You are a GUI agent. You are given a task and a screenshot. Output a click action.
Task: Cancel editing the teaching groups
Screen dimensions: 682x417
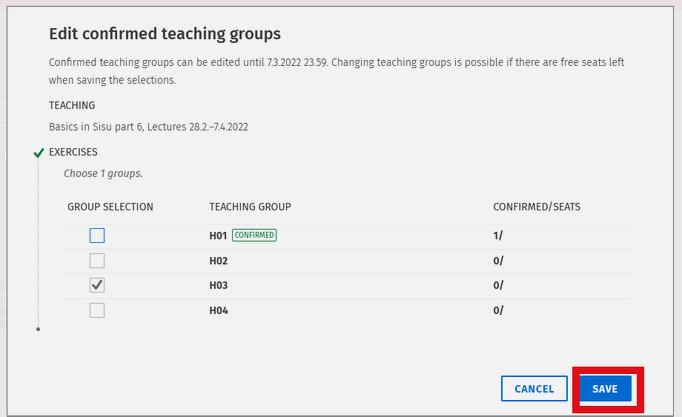tap(534, 389)
